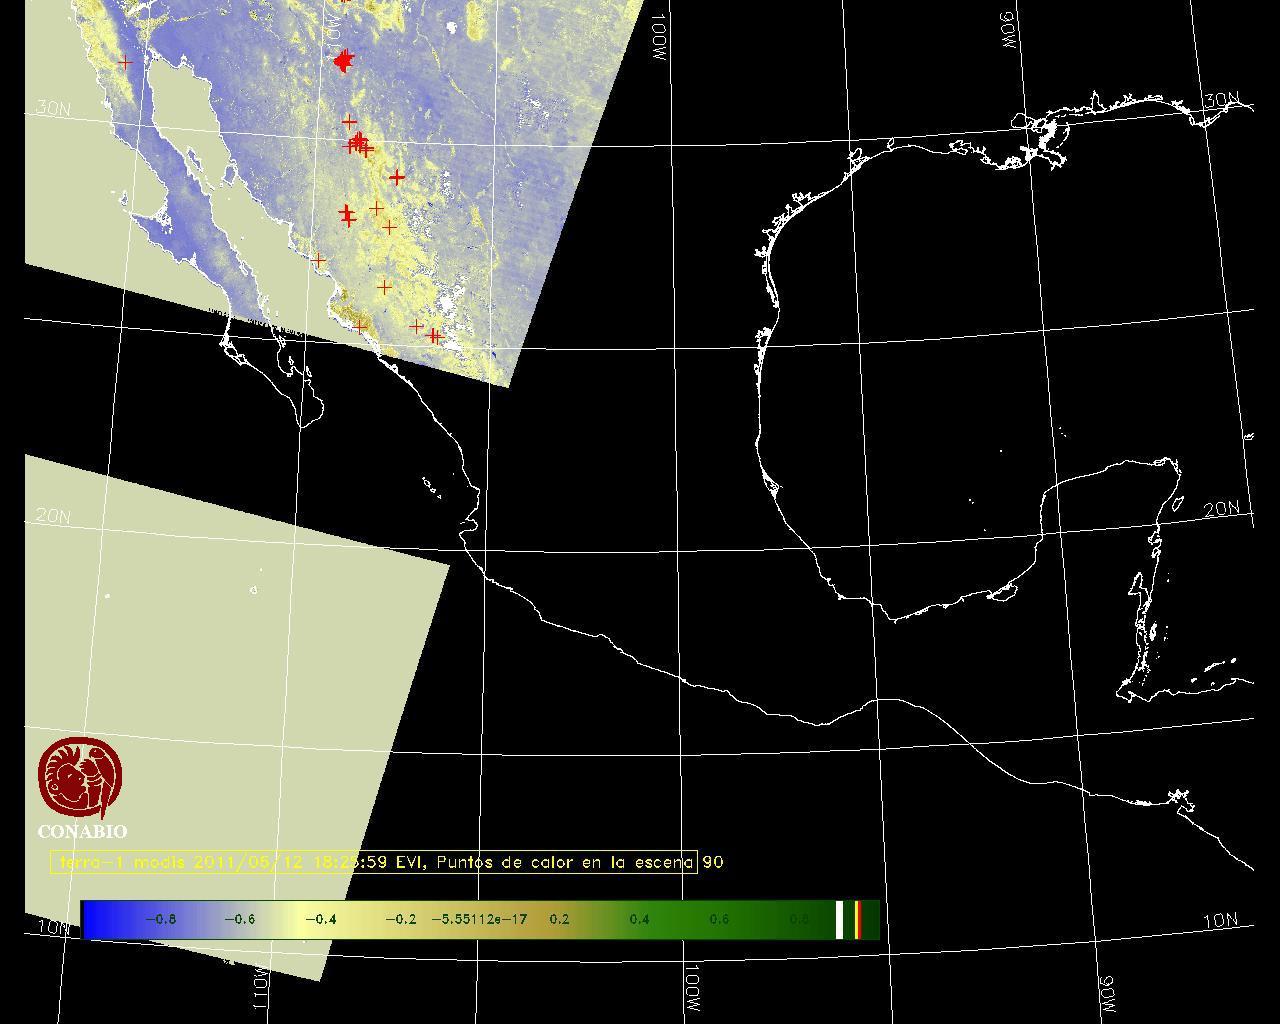Click the isolated red hotspot cross in Baja California
1280x1024 pixels.
125,63
